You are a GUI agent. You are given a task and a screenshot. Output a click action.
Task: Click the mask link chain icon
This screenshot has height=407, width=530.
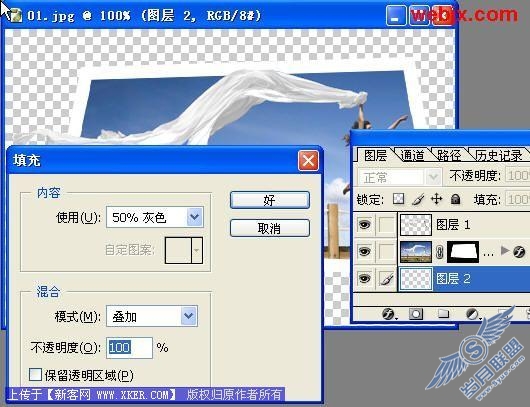pyautogui.click(x=439, y=252)
